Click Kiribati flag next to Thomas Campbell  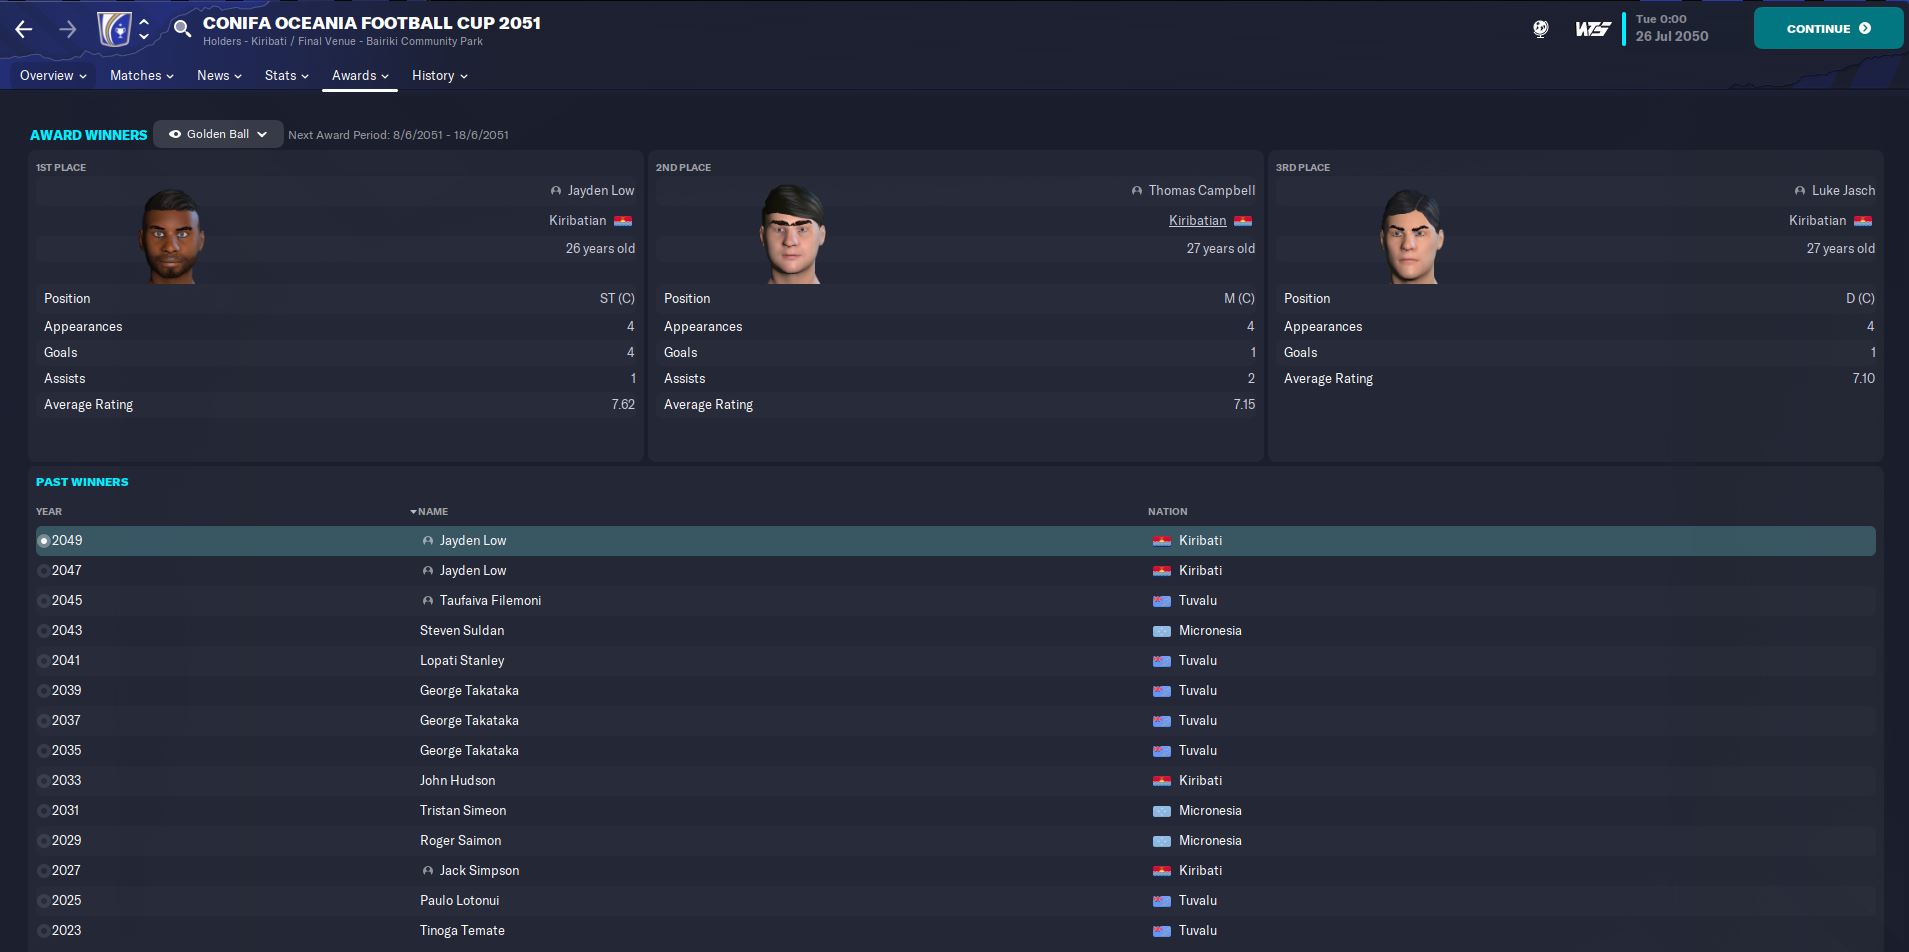[1244, 221]
